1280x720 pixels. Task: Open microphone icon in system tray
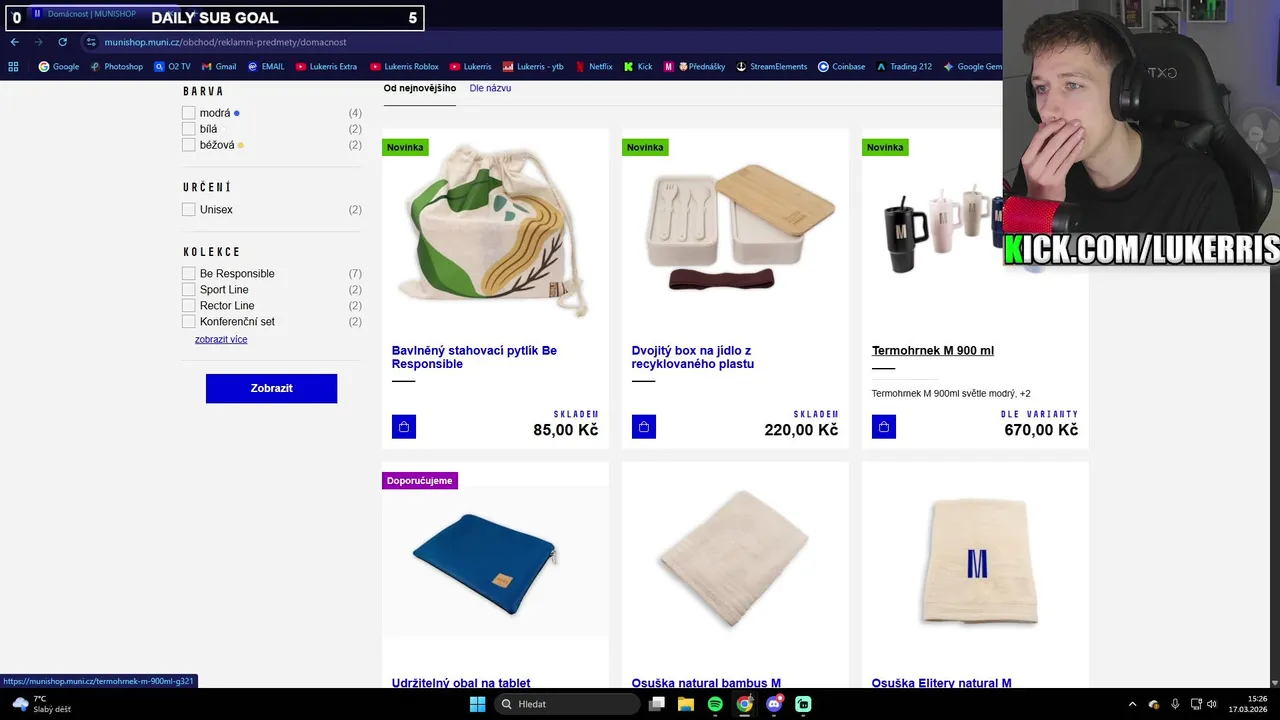click(1175, 704)
